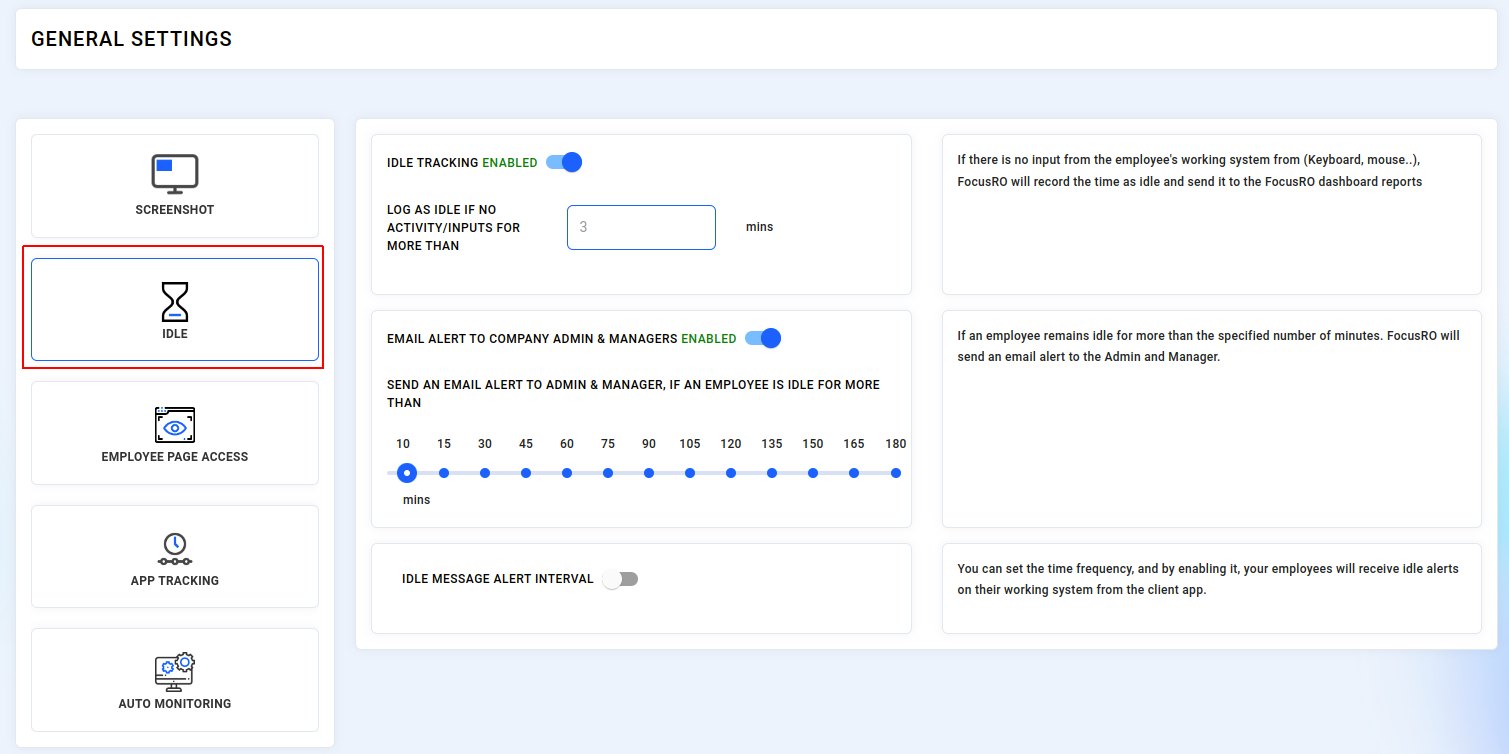Click the slider handle at 10 mins

tap(406, 473)
